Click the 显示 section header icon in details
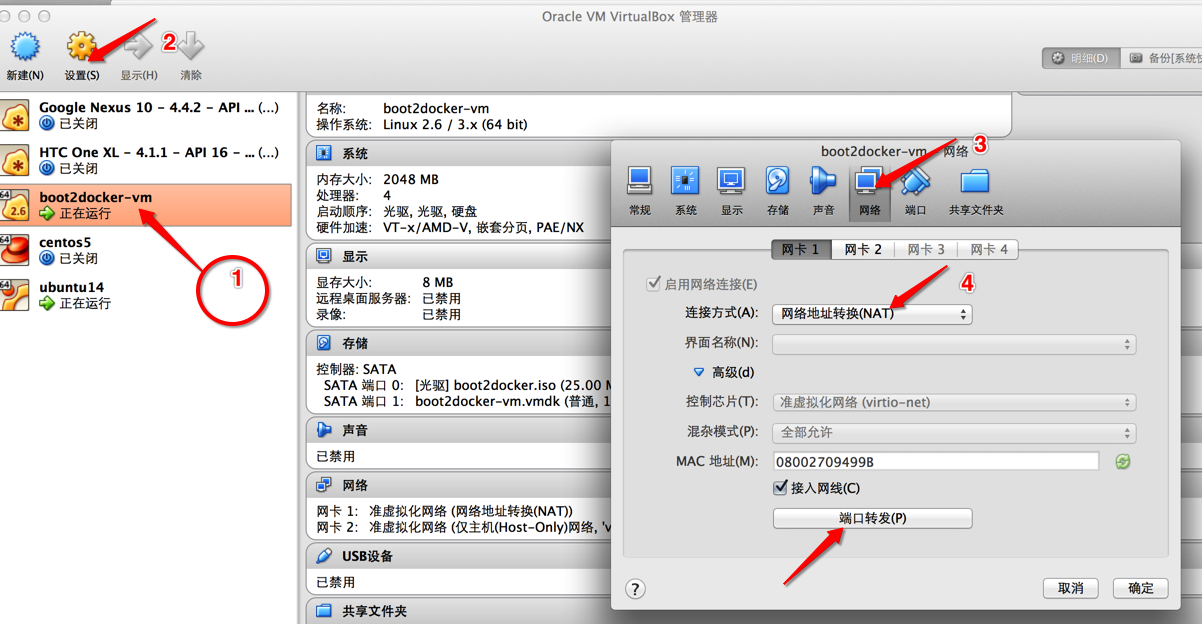Image resolution: width=1202 pixels, height=624 pixels. 324,257
